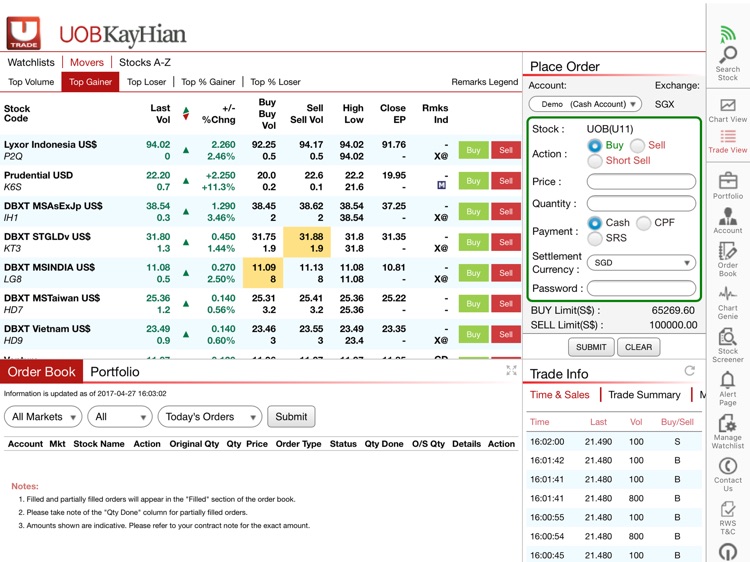Expand Order Book panel with arrows icon
The width and height of the screenshot is (750, 562).
(511, 370)
